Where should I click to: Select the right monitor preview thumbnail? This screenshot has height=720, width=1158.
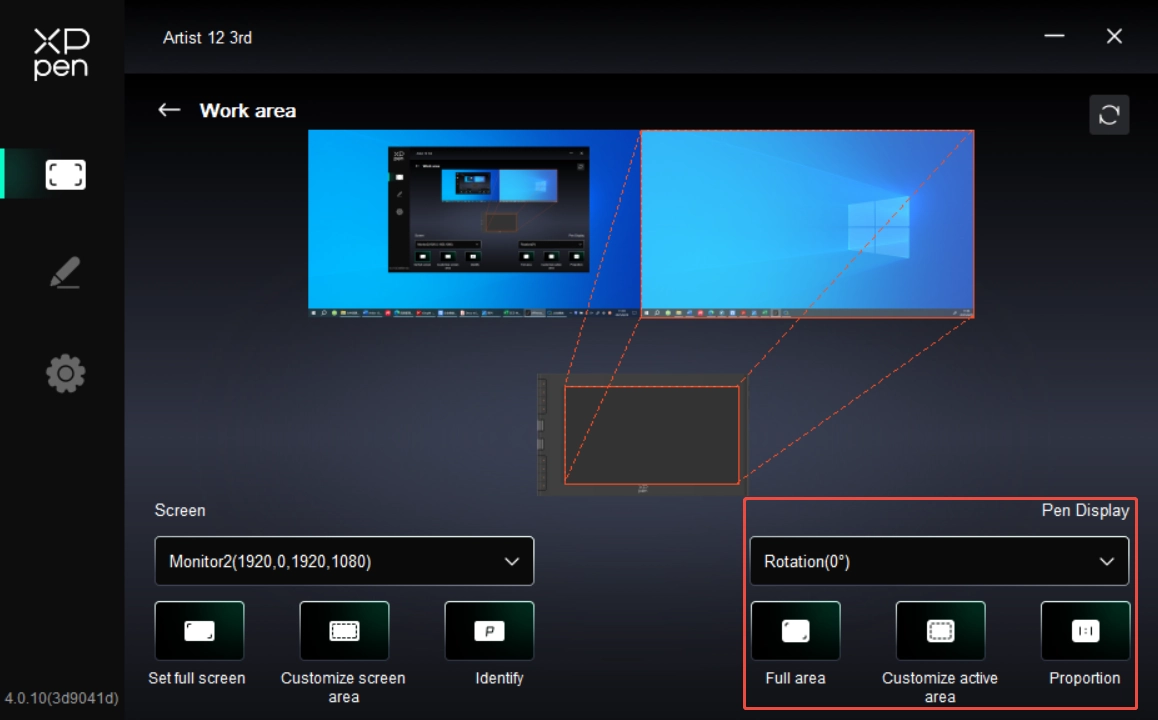click(x=807, y=224)
